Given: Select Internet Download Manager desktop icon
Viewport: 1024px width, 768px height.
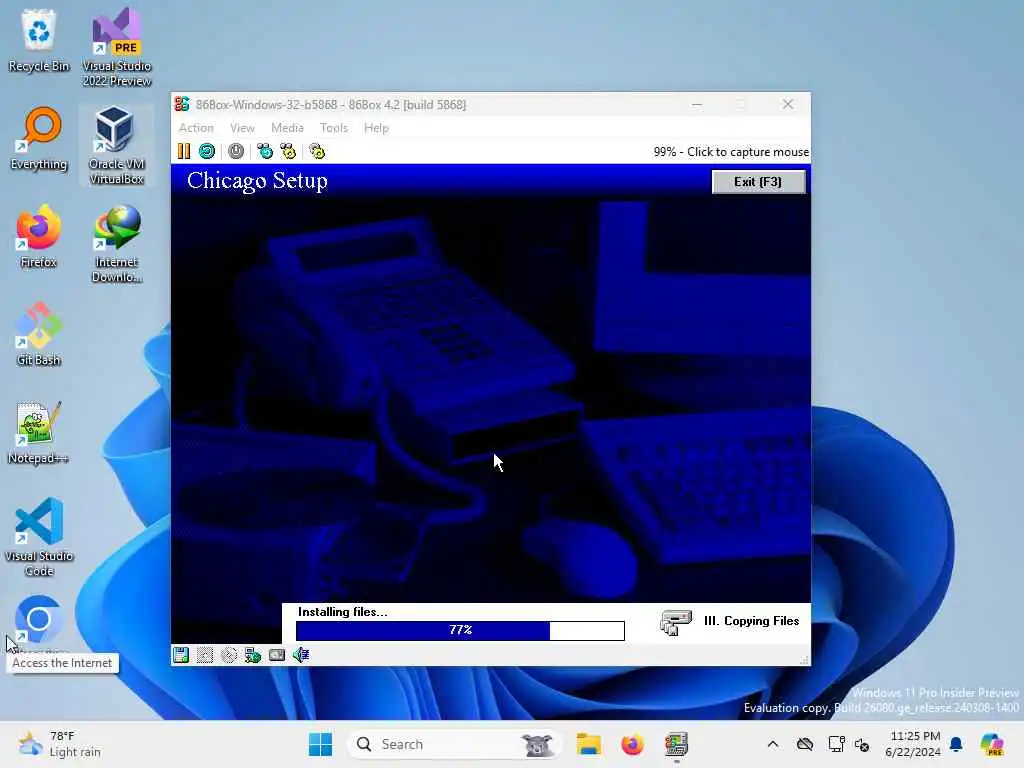Looking at the screenshot, I should click(x=117, y=243).
